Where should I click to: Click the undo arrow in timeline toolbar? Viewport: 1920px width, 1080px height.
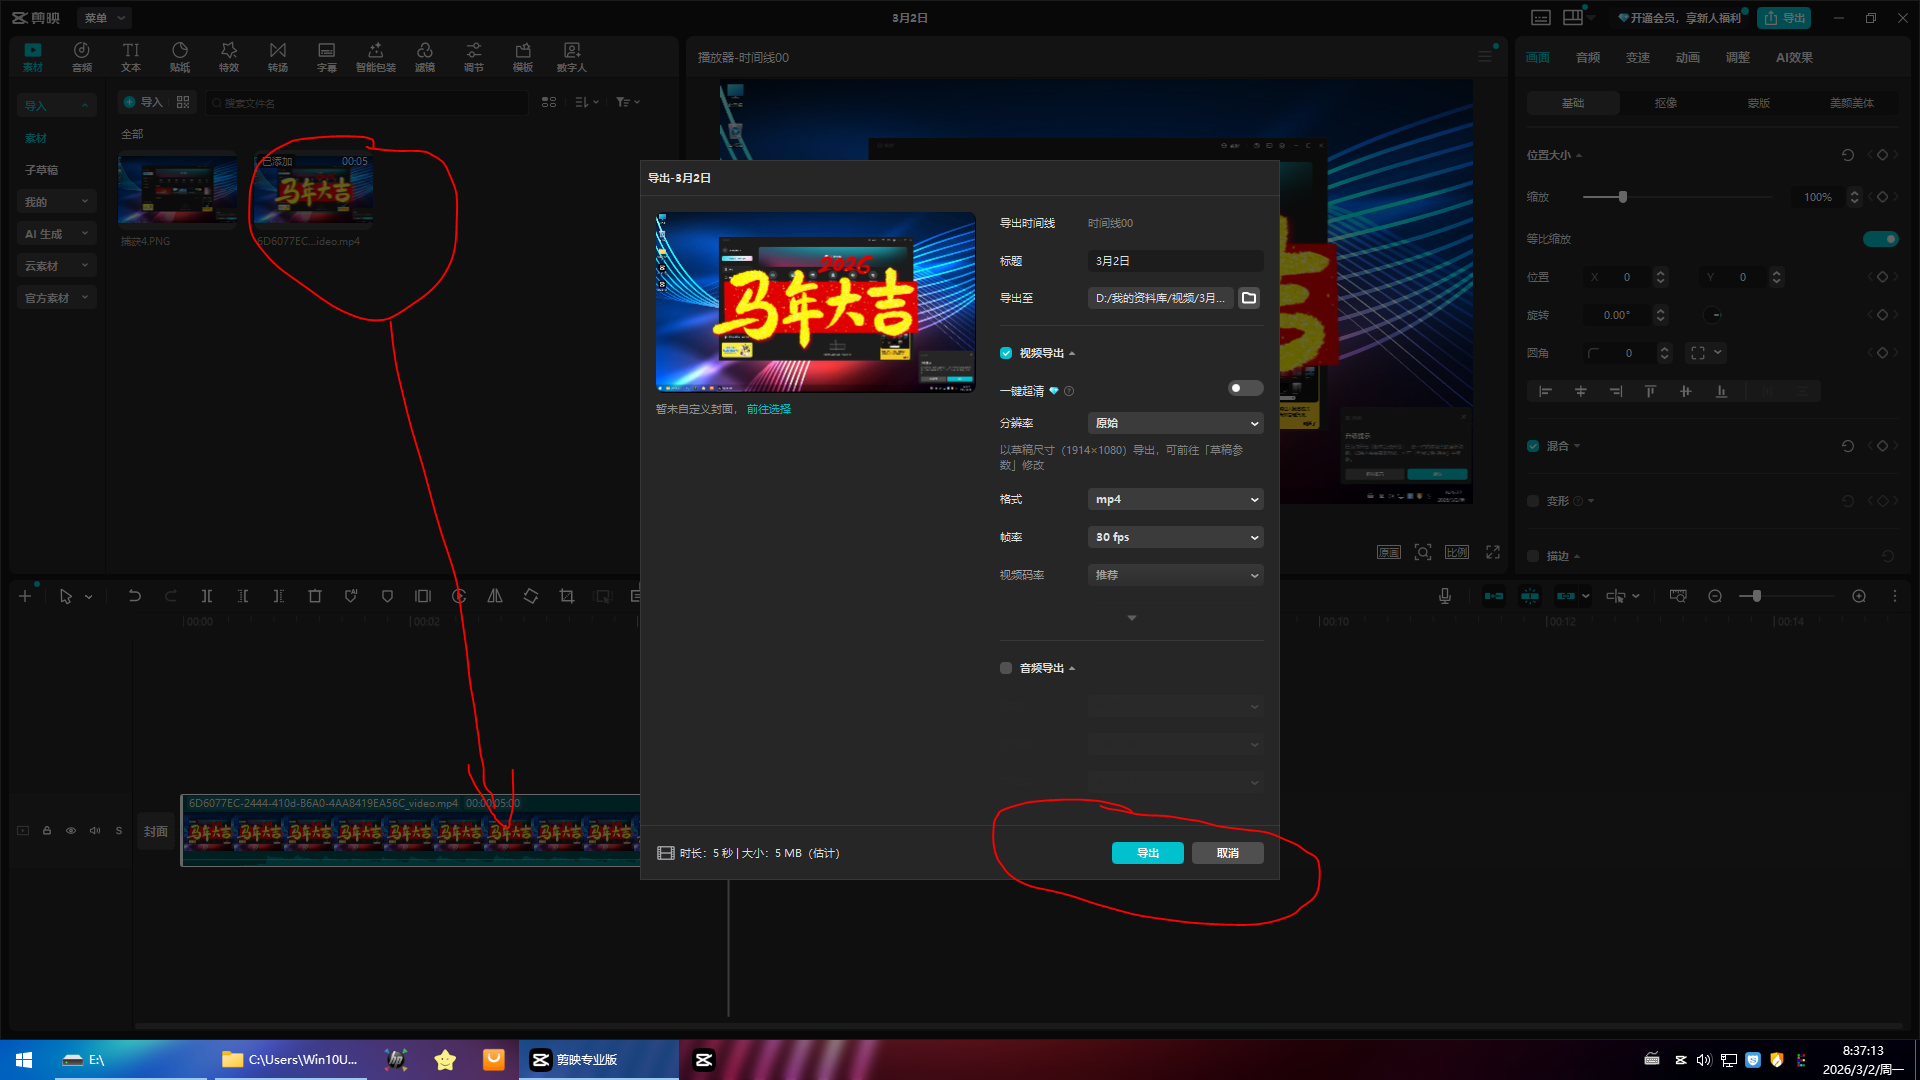click(134, 596)
